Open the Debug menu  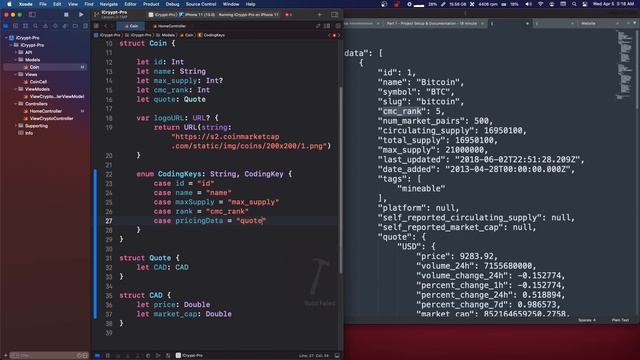tap(172, 4)
